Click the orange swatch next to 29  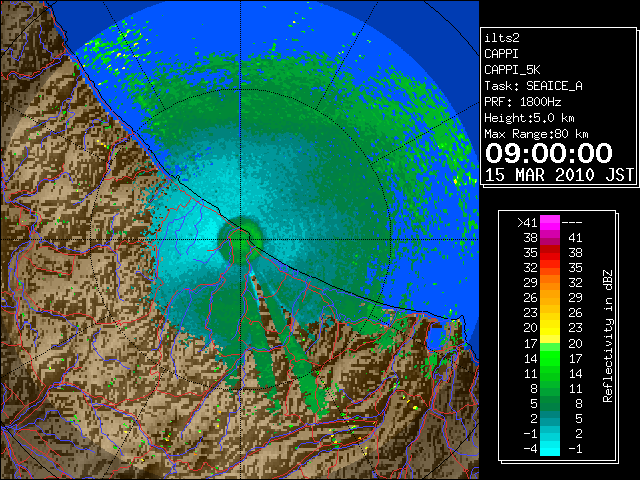point(550,283)
